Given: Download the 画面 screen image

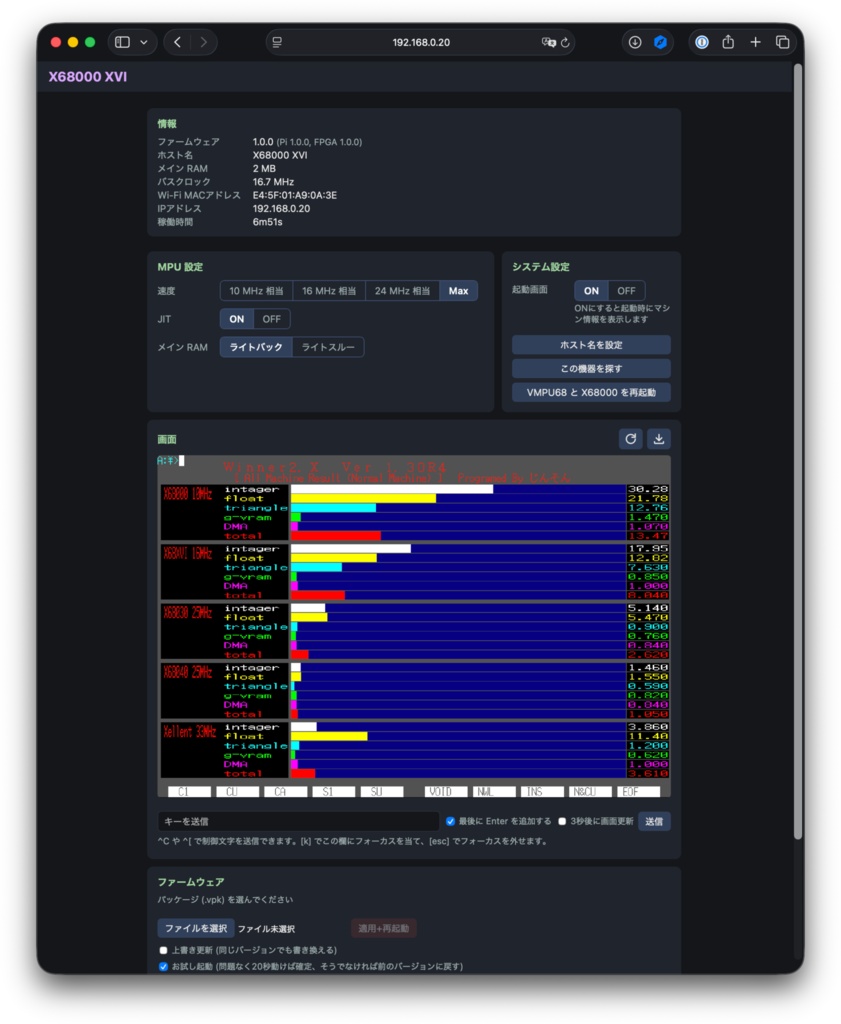Looking at the screenshot, I should (659, 439).
